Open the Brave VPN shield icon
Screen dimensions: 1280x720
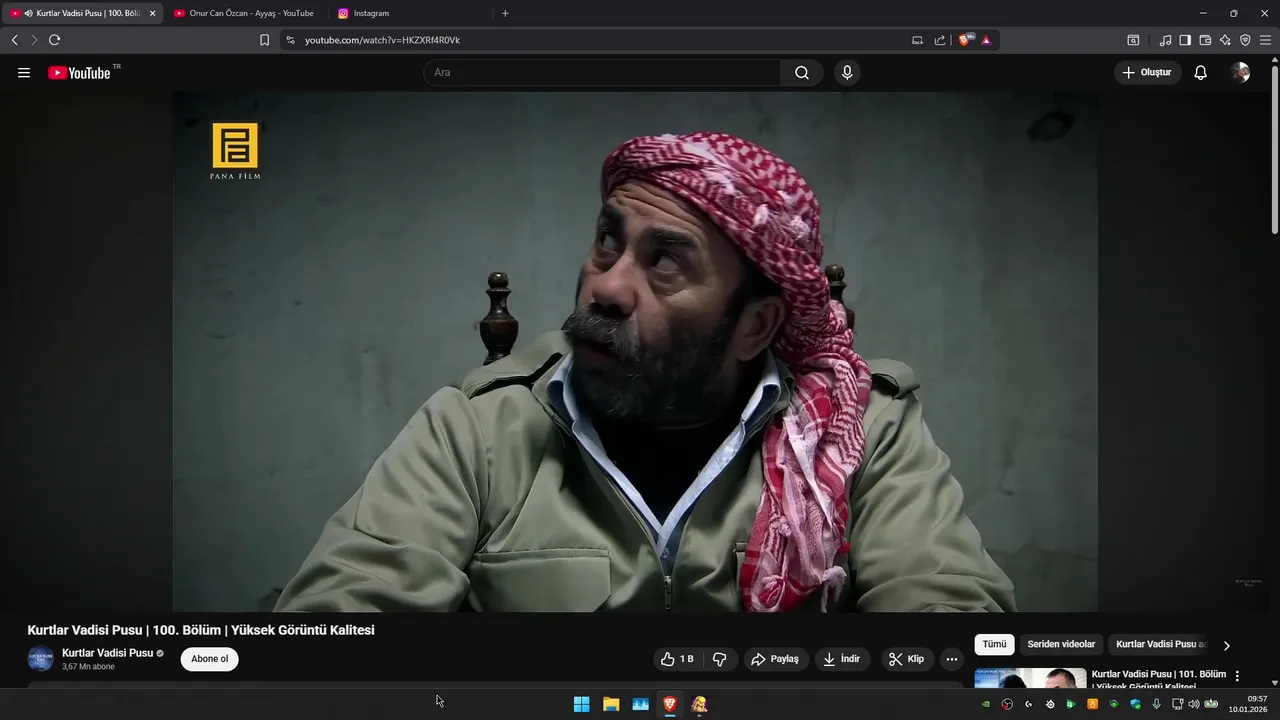(x=1245, y=40)
